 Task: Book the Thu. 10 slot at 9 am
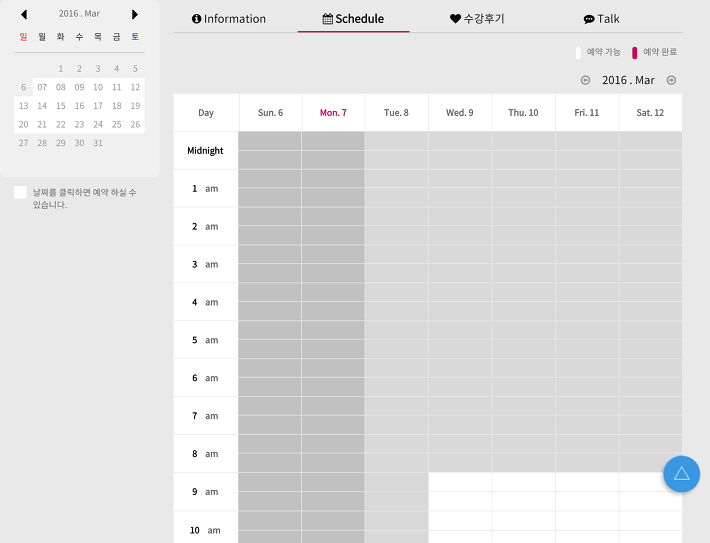pos(523,482)
